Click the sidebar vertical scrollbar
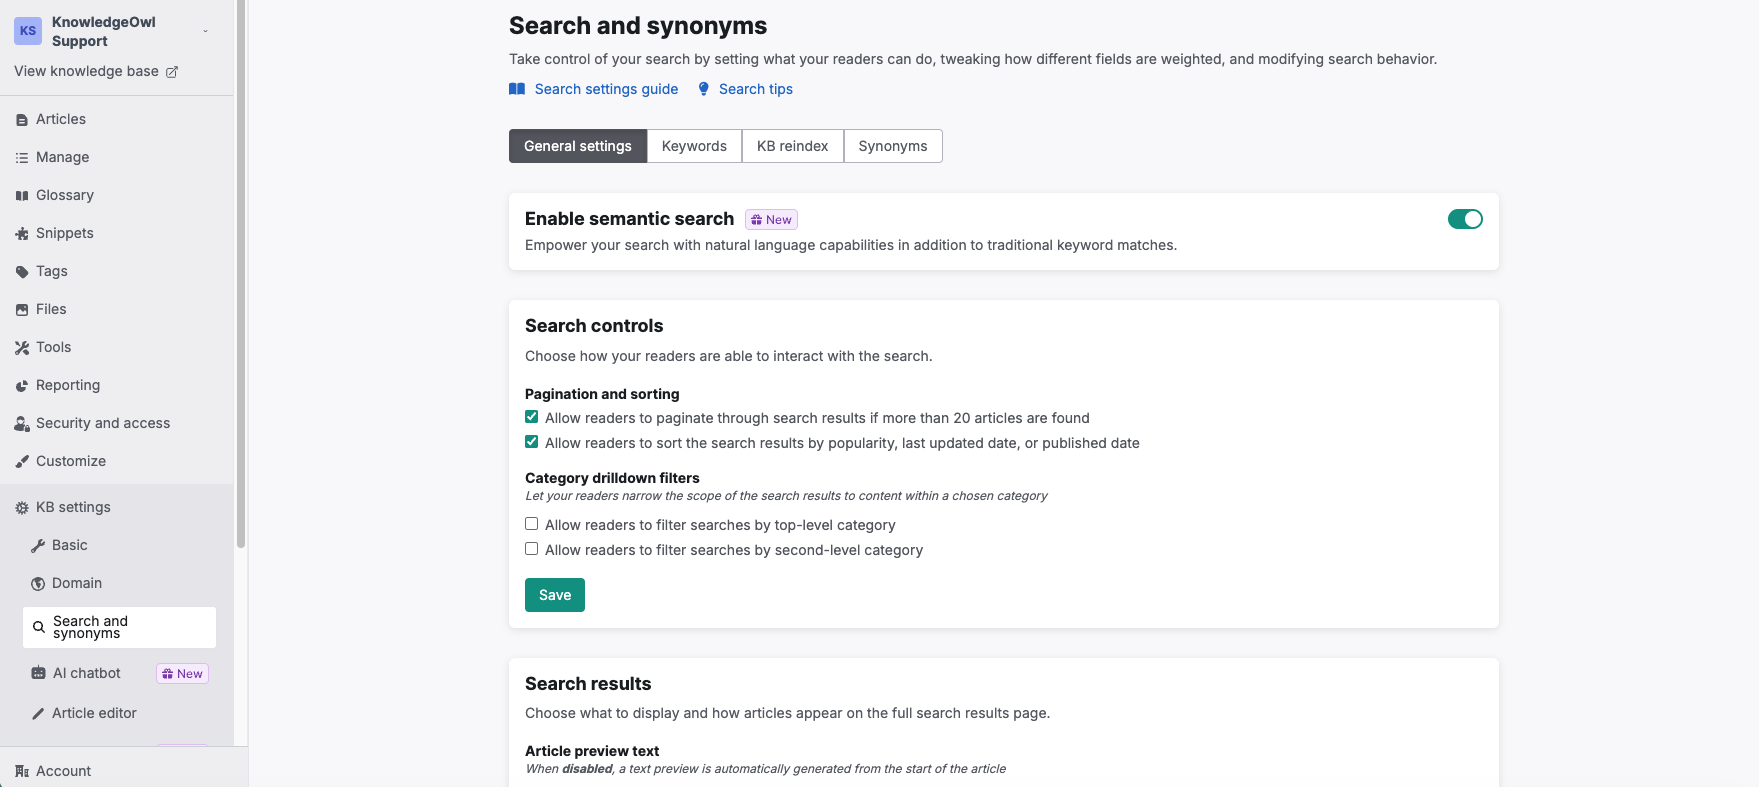 (x=241, y=275)
